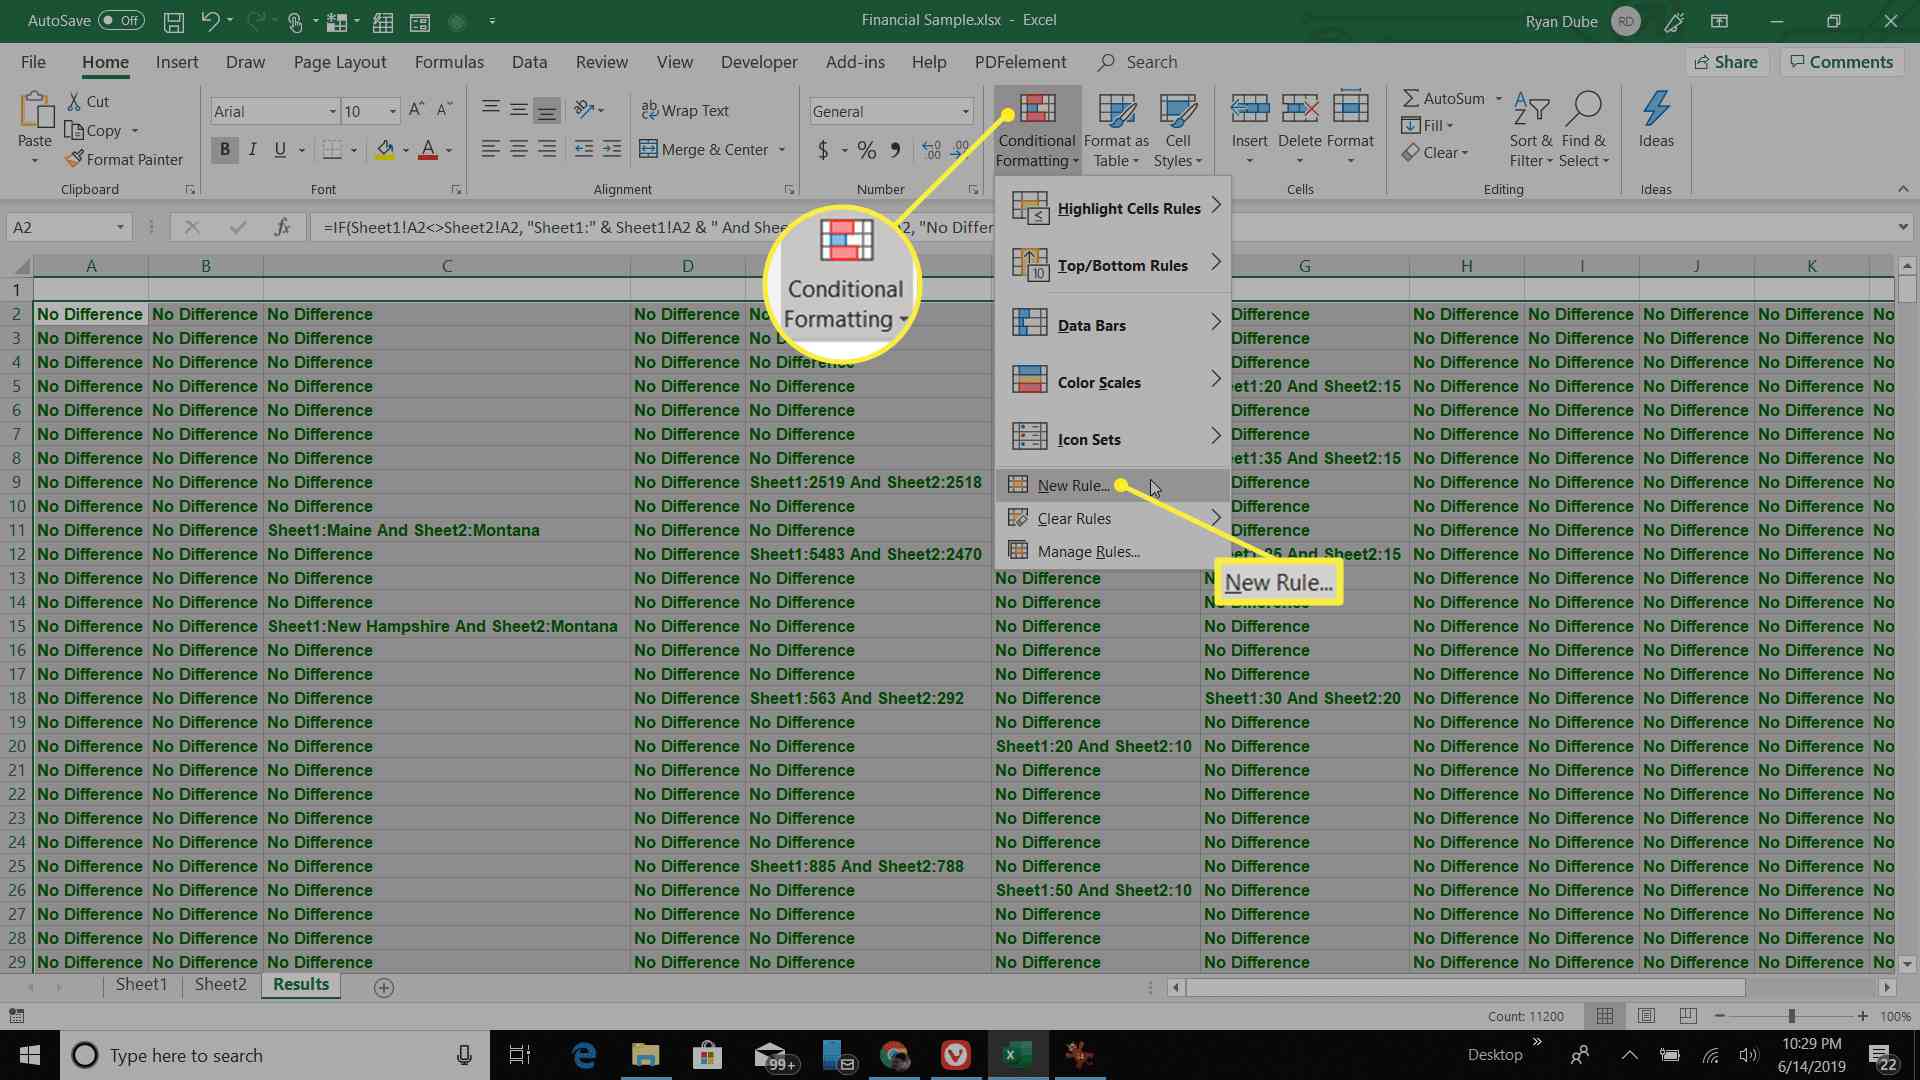
Task: Switch to the Sheet1 tab
Action: pos(138,985)
